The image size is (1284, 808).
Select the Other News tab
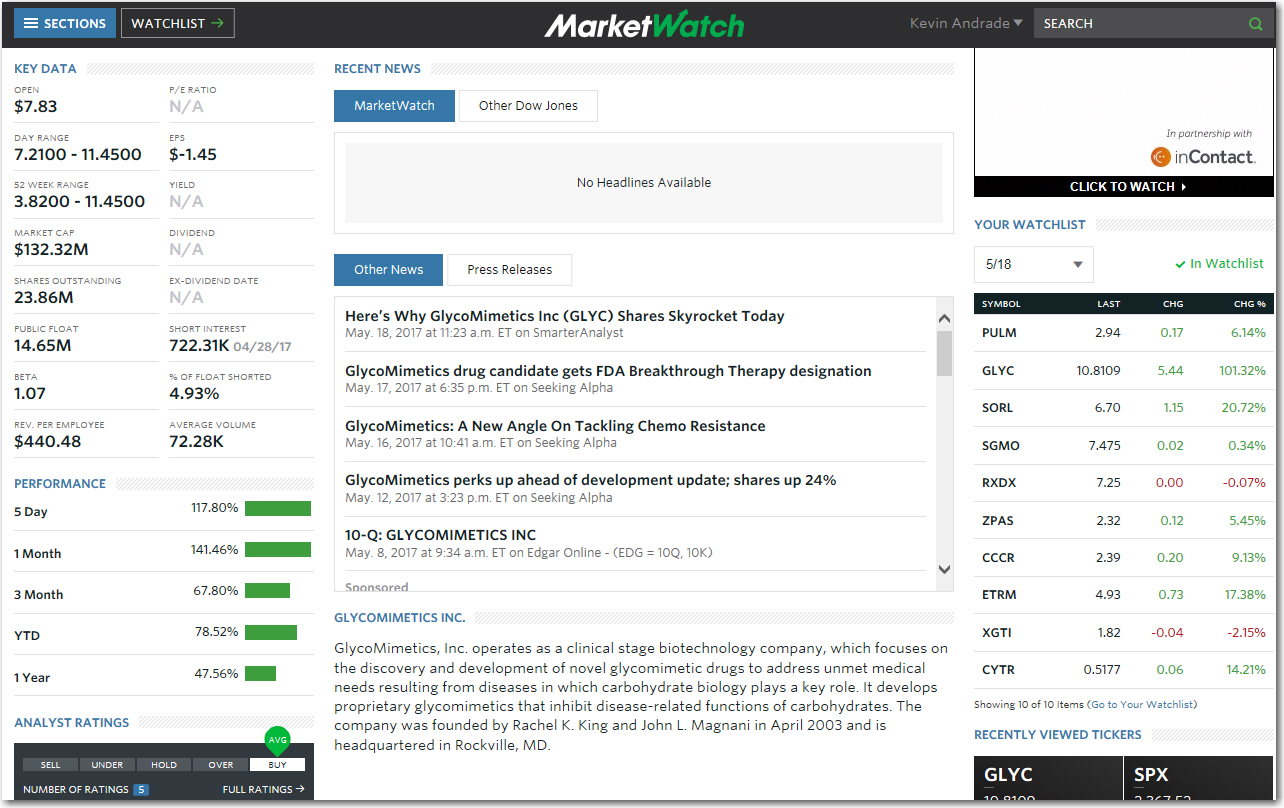pyautogui.click(x=388, y=270)
